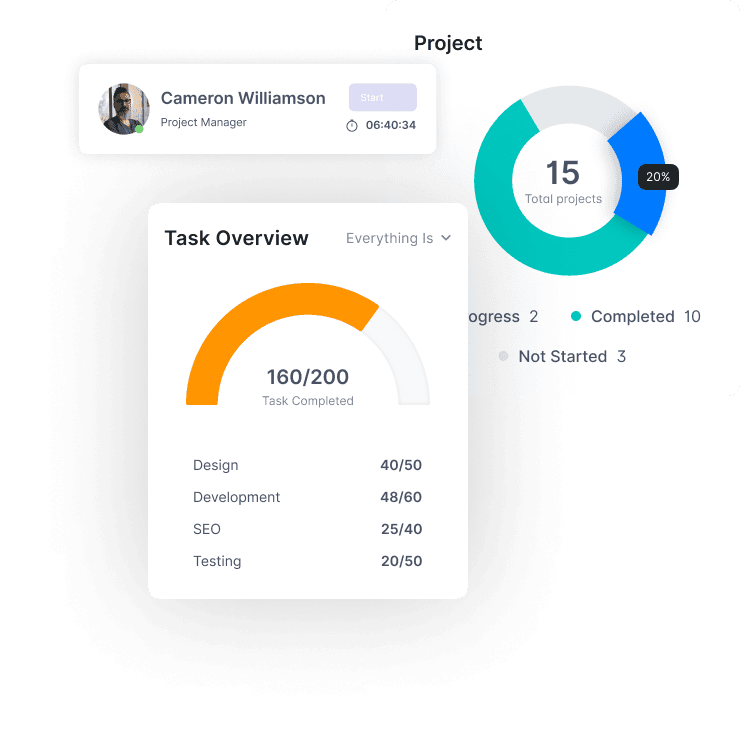Click the gray Not Started legend dot

click(503, 356)
